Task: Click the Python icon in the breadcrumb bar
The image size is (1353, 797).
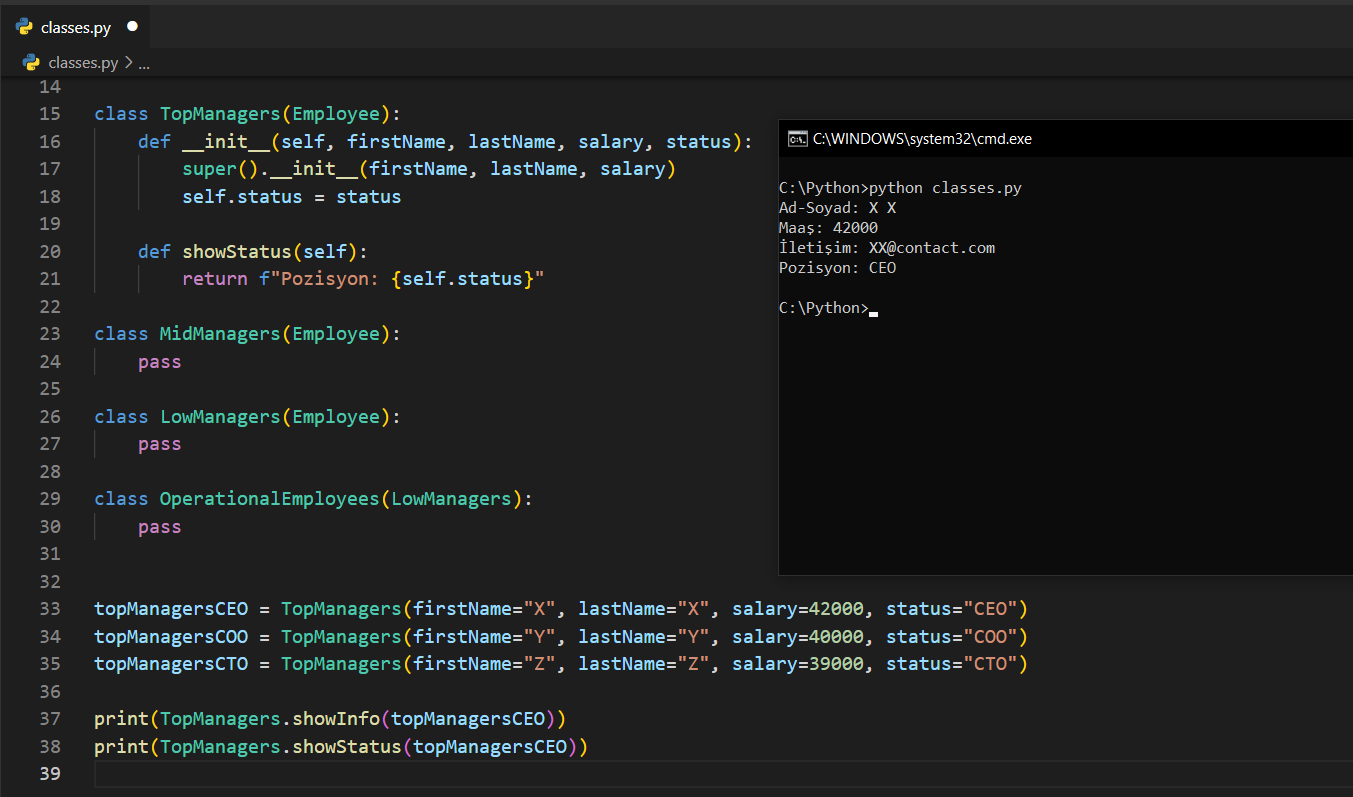Action: tap(31, 62)
